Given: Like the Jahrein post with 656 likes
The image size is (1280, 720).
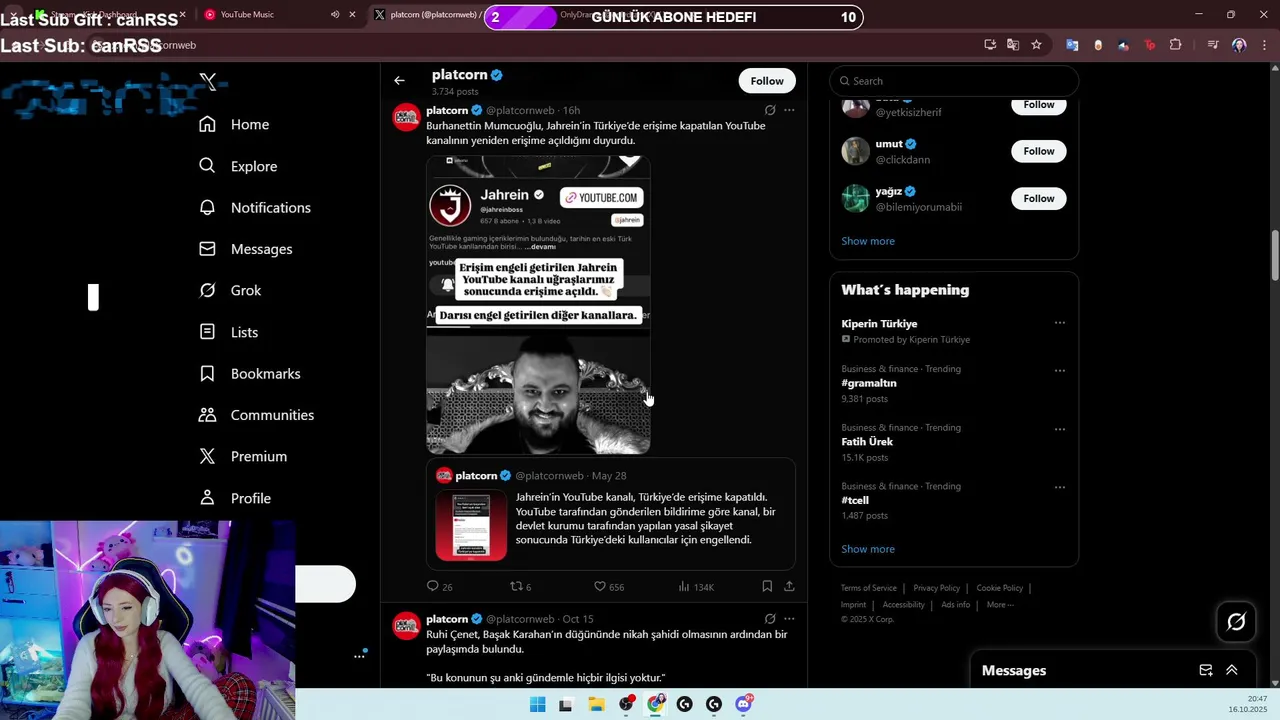Looking at the screenshot, I should 609,587.
